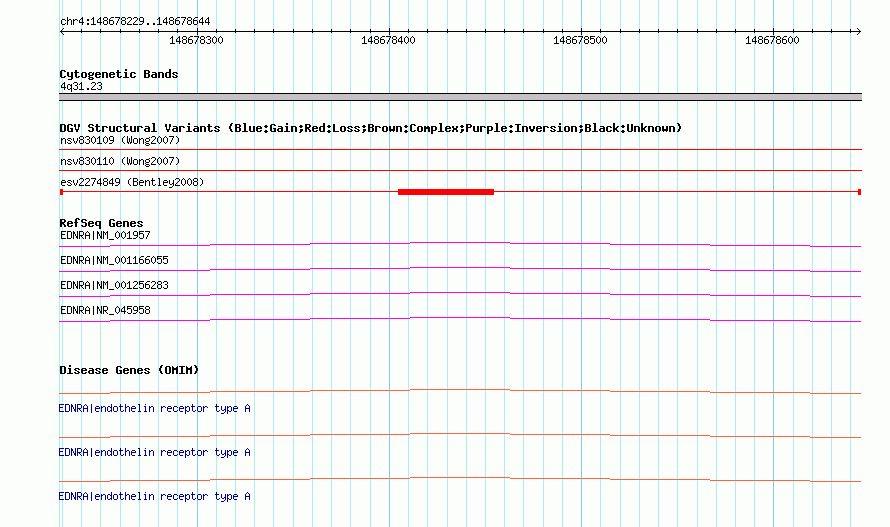This screenshot has width=890, height=527.
Task: Click the 4q31.23 band label
Action: click(x=81, y=86)
